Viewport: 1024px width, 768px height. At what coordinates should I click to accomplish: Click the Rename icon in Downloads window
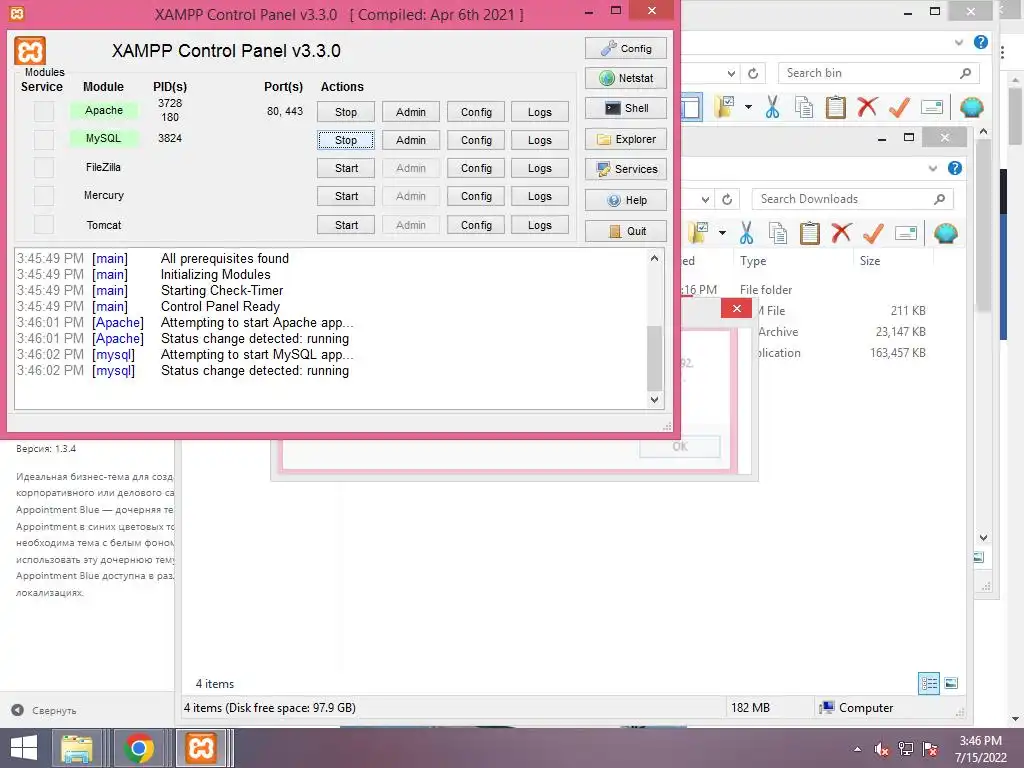906,233
